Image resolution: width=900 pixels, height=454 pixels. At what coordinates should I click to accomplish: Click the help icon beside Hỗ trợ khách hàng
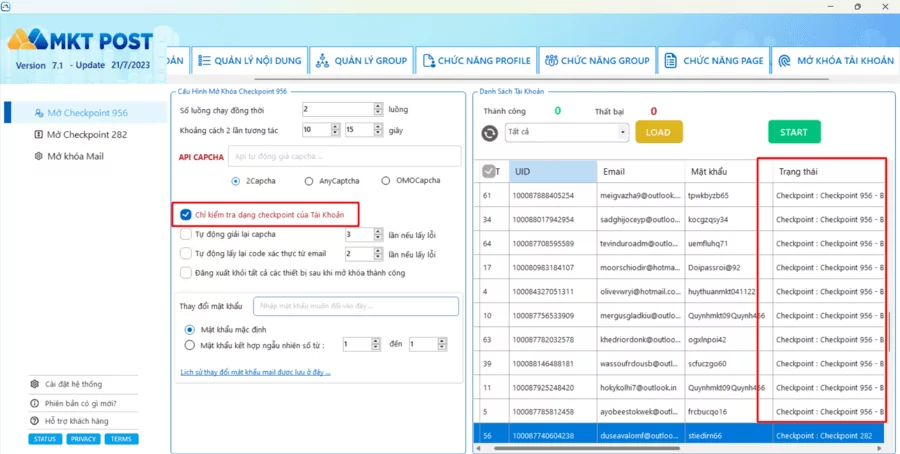click(34, 421)
